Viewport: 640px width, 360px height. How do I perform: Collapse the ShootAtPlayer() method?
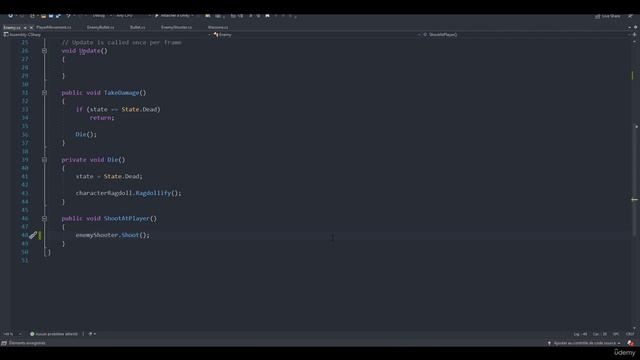coord(44,219)
